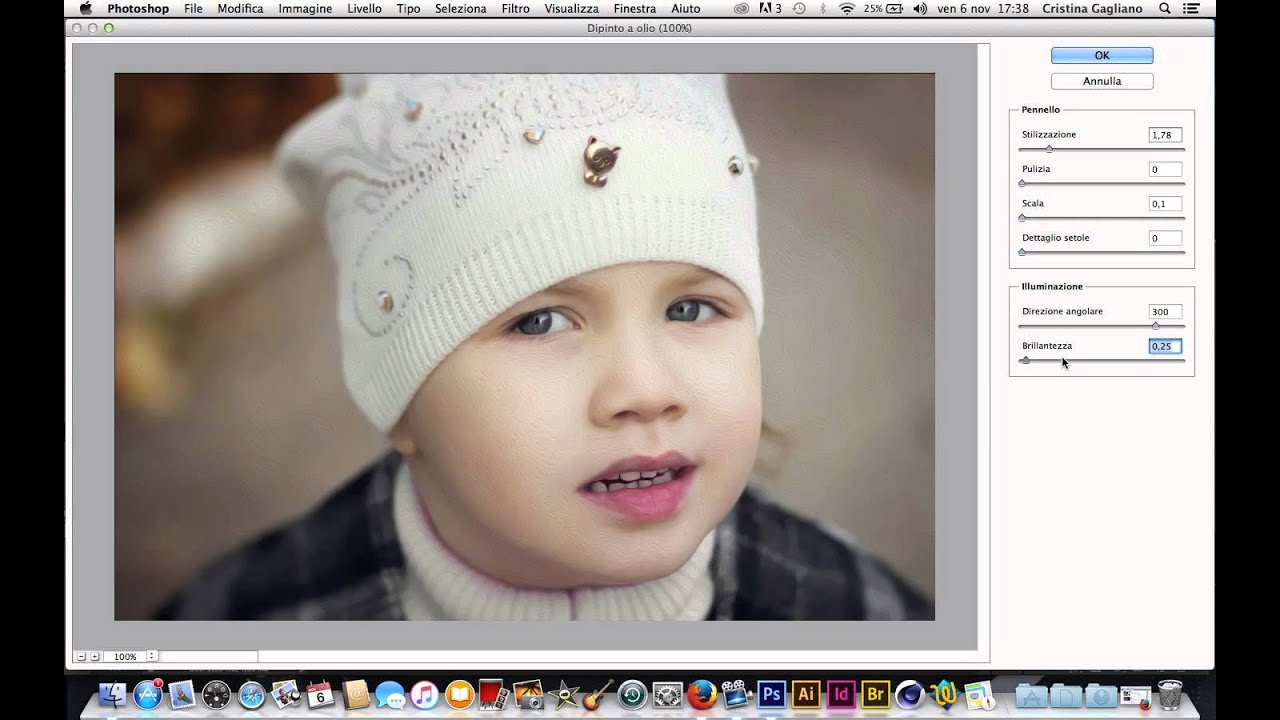Open iTunes from the dock
This screenshot has height=720, width=1280.
tap(424, 694)
